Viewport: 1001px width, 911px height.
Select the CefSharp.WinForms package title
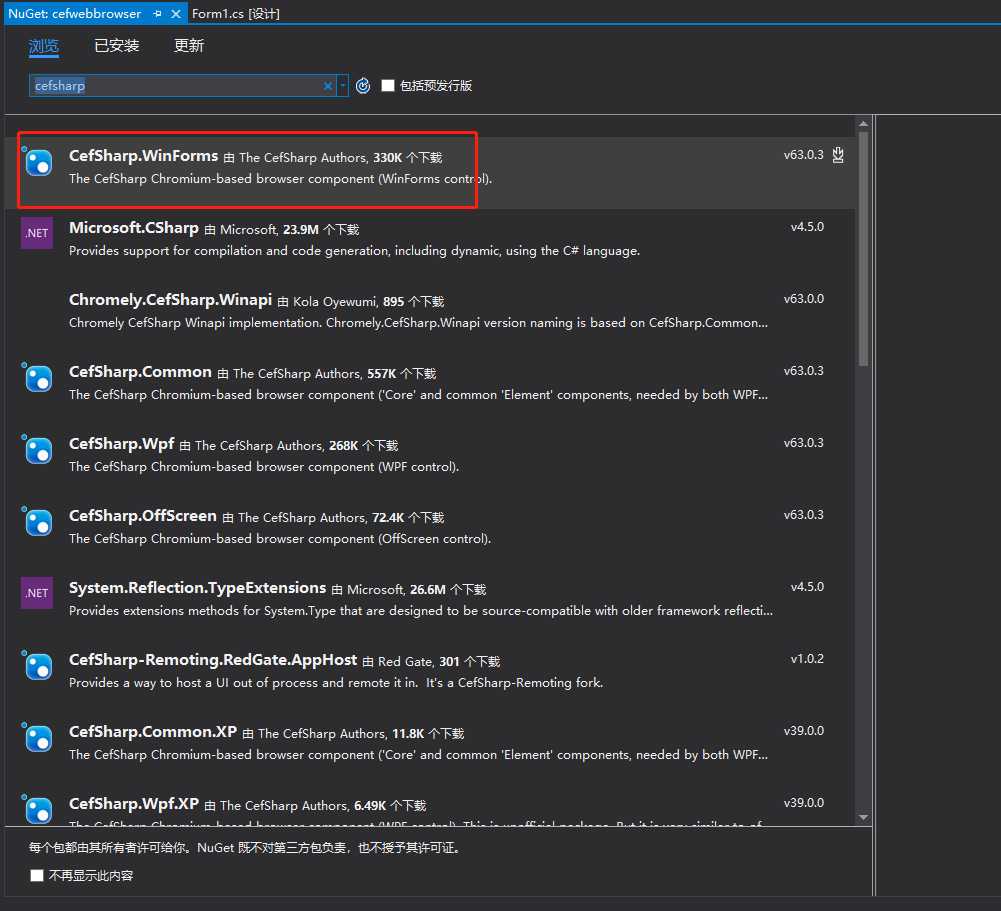(x=144, y=156)
